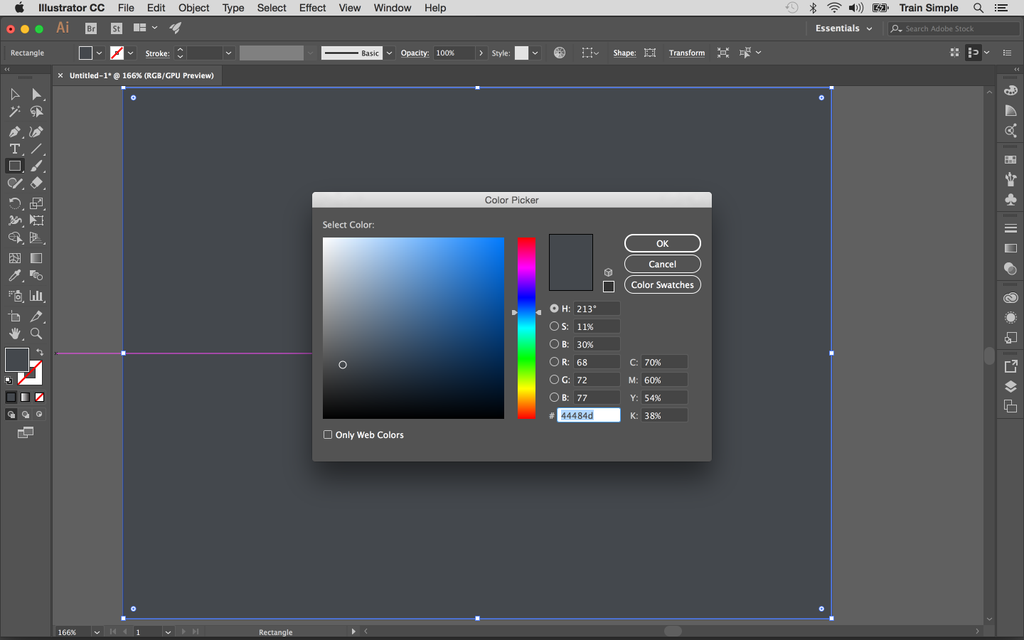Enable the Only Web Colors checkbox

coord(327,434)
